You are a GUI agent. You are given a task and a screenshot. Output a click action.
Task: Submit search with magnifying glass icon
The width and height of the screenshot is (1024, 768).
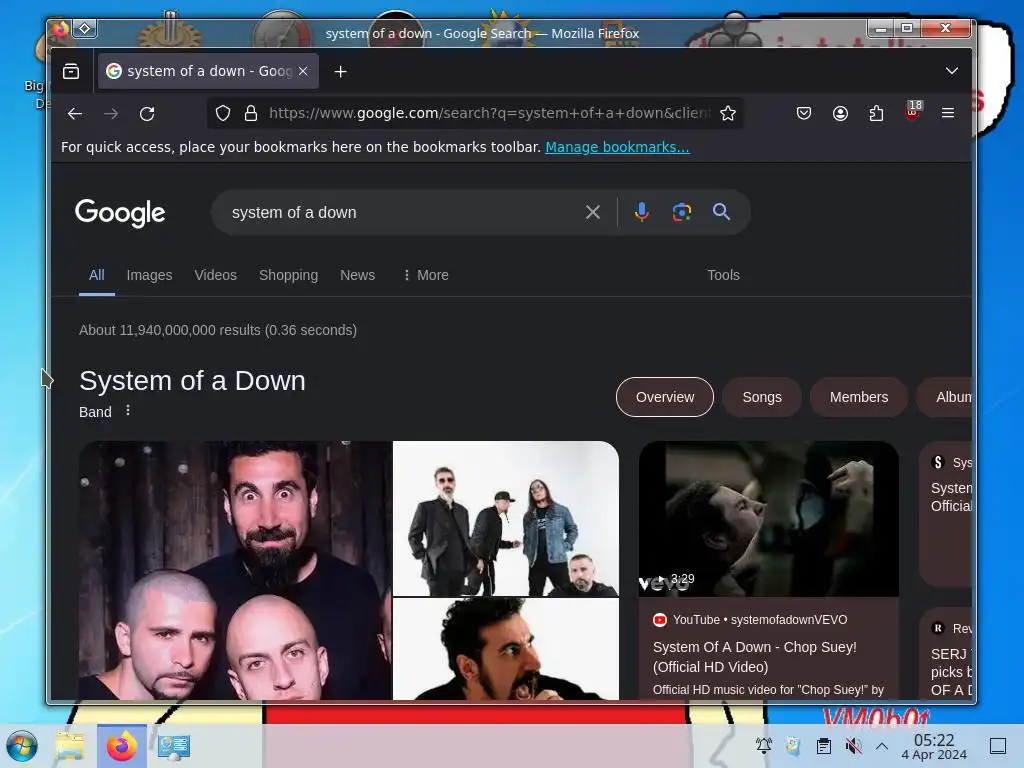721,212
